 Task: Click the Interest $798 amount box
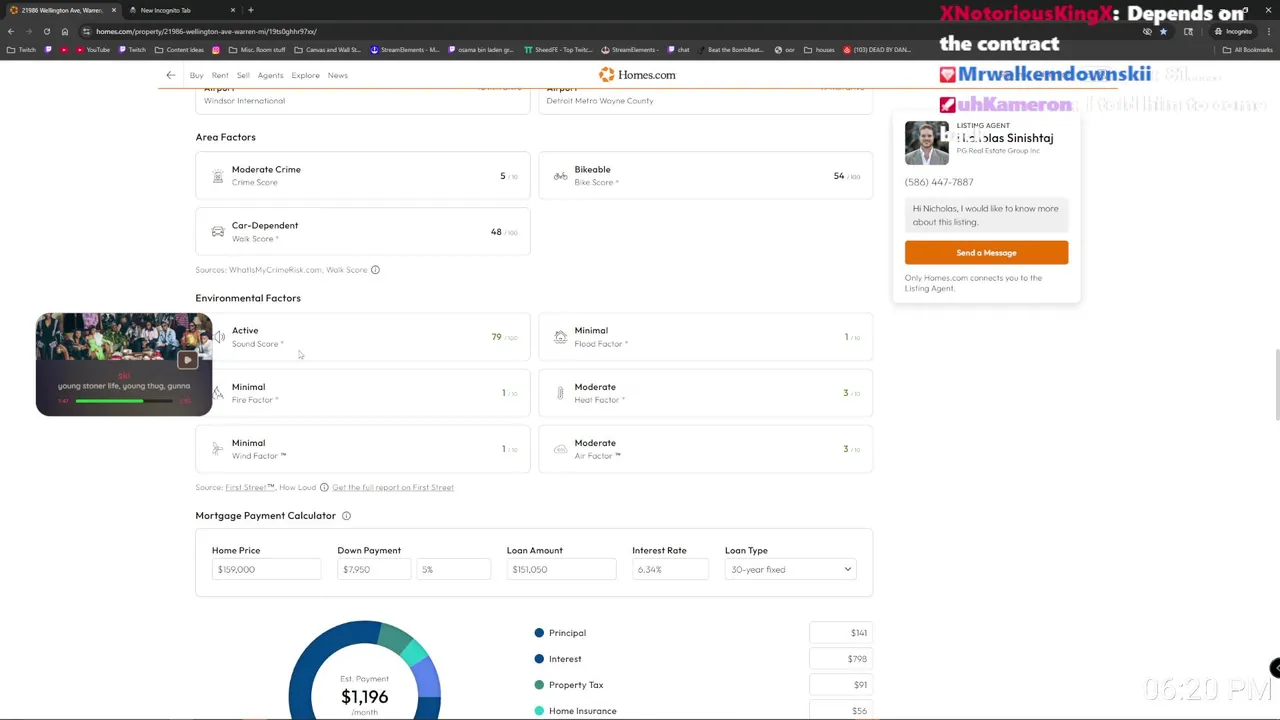coord(840,659)
